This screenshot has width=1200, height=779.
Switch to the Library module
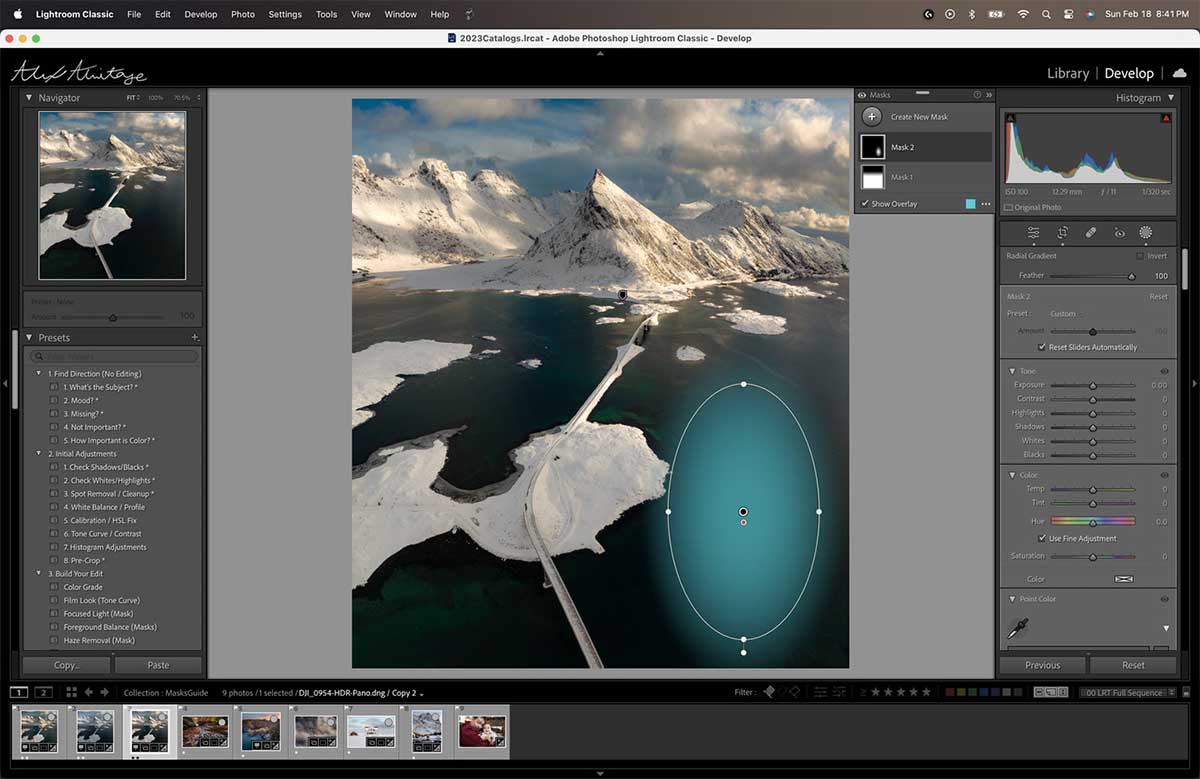(1067, 73)
